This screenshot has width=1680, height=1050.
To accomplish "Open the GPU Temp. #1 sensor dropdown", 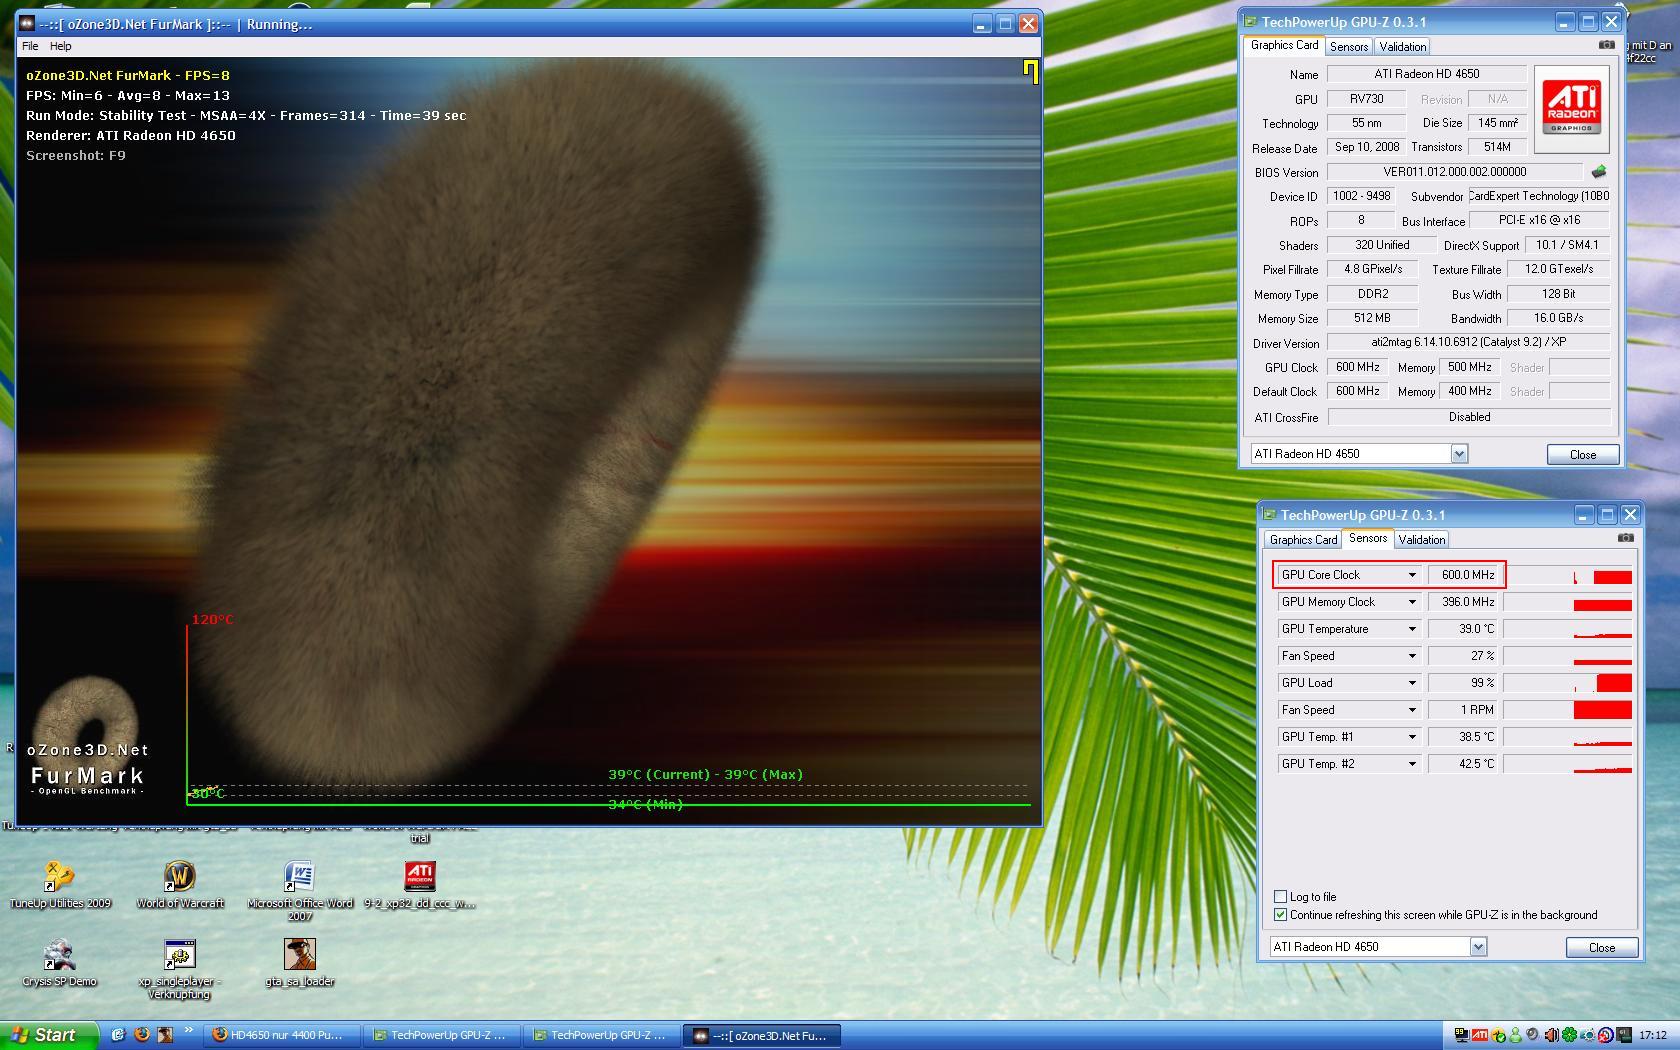I will [x=1412, y=737].
